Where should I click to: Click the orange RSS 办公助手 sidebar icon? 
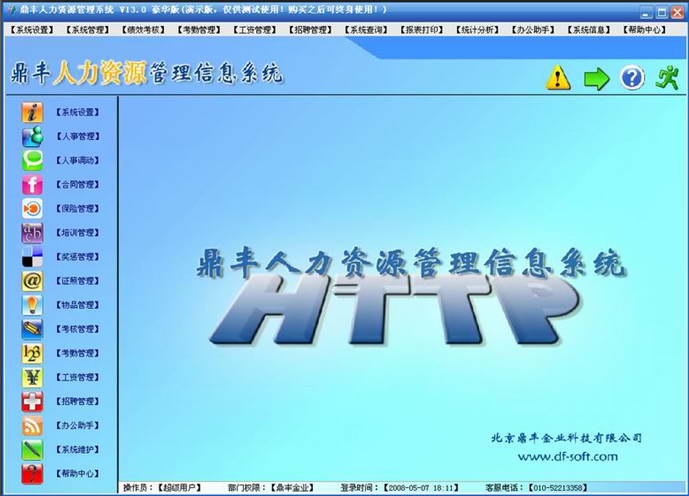(33, 425)
